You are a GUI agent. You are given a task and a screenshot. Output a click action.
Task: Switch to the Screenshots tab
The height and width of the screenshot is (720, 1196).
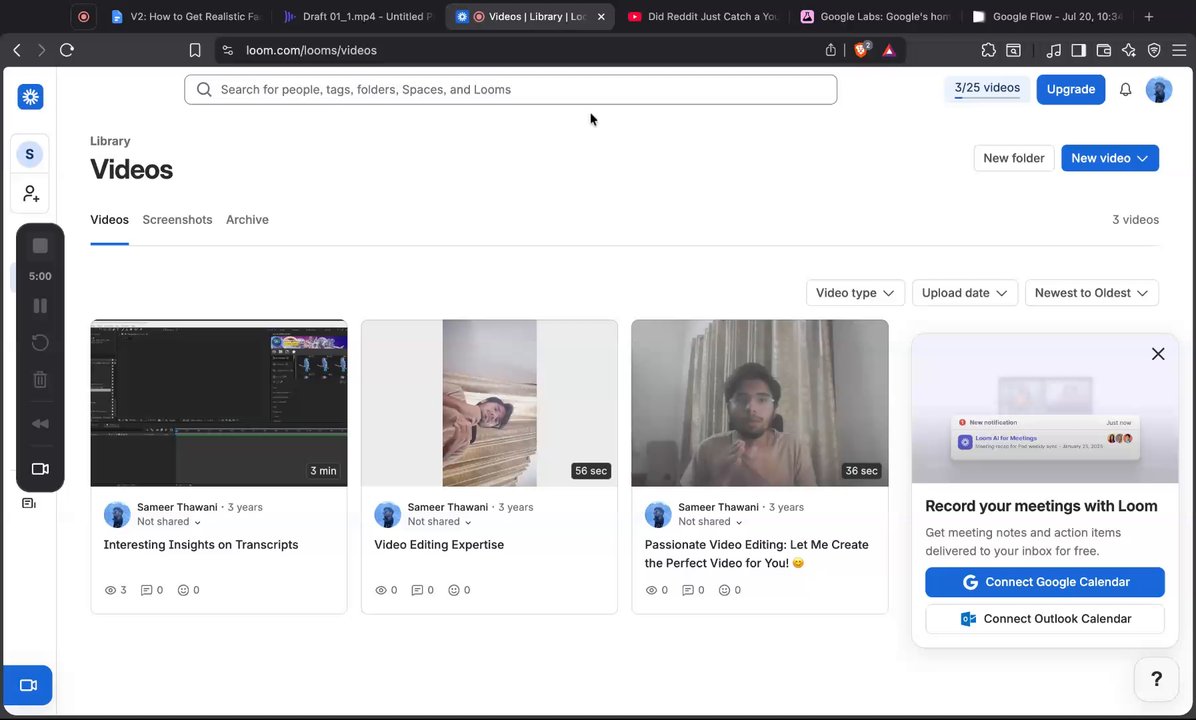pos(177,220)
